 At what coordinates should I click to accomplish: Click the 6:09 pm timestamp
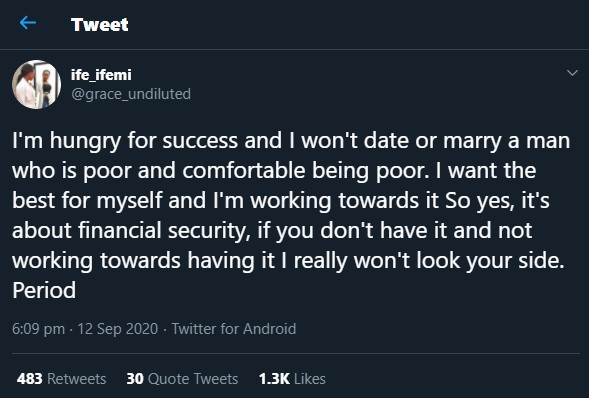(x=38, y=329)
